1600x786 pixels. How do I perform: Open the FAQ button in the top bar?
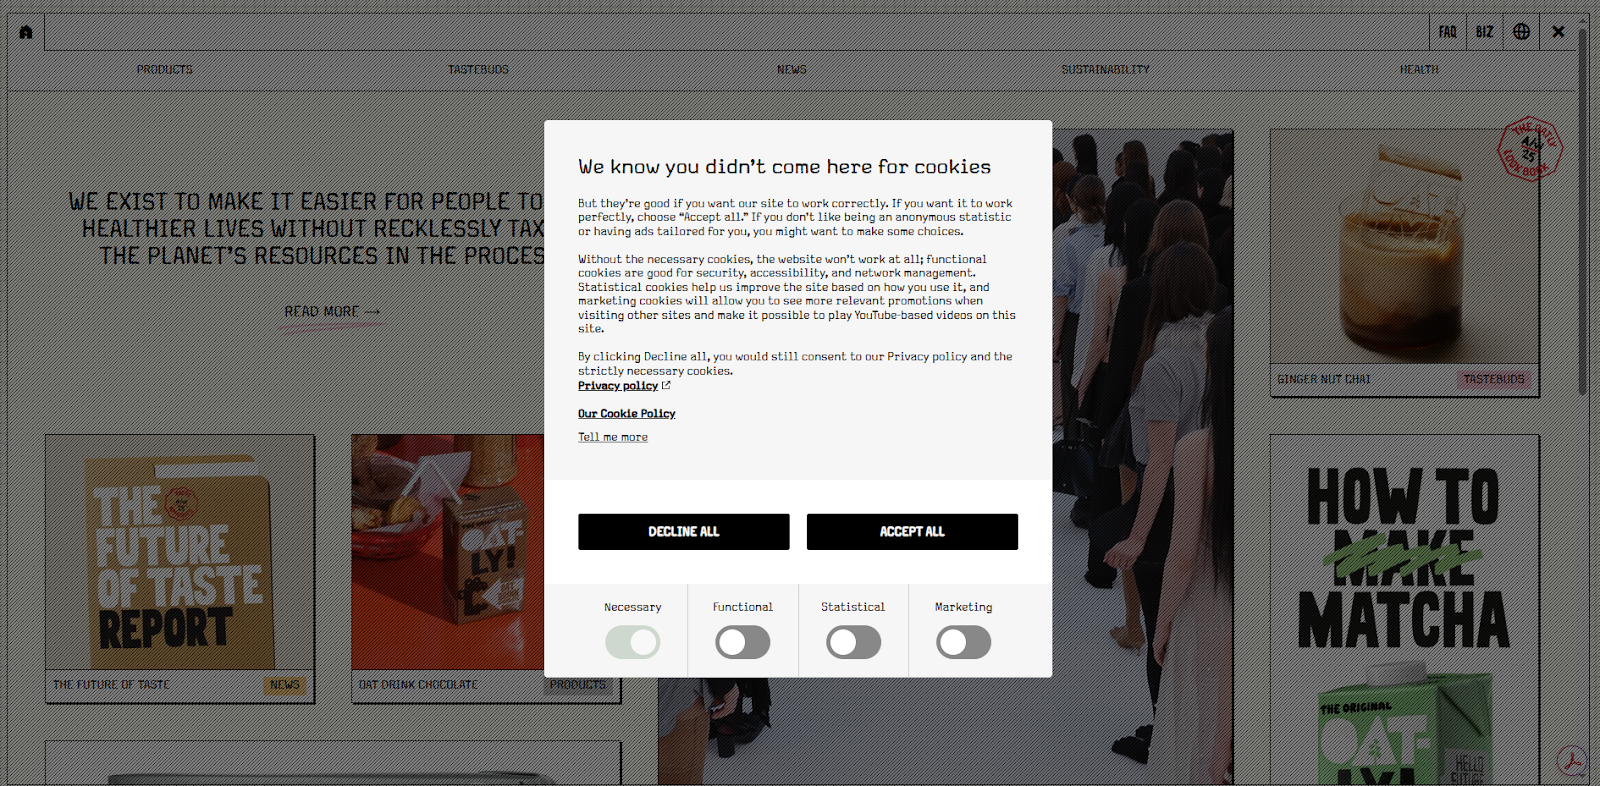coord(1447,32)
